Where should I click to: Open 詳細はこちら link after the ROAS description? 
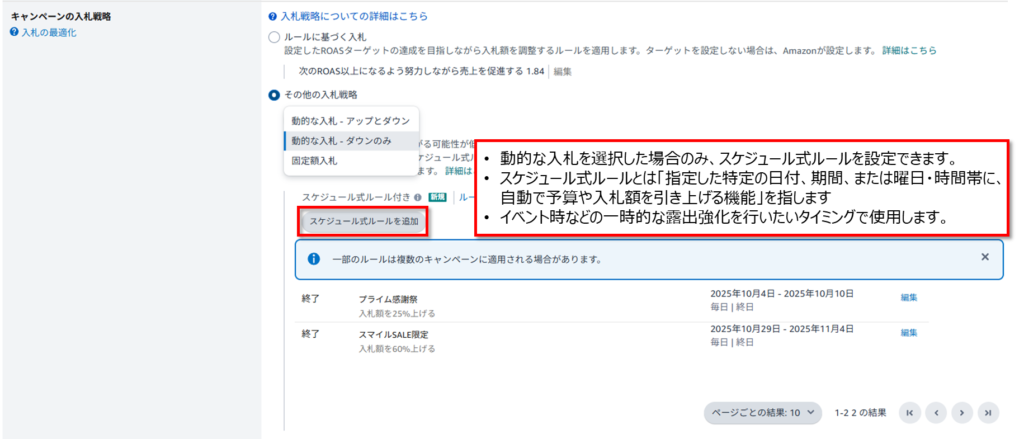[x=909, y=50]
